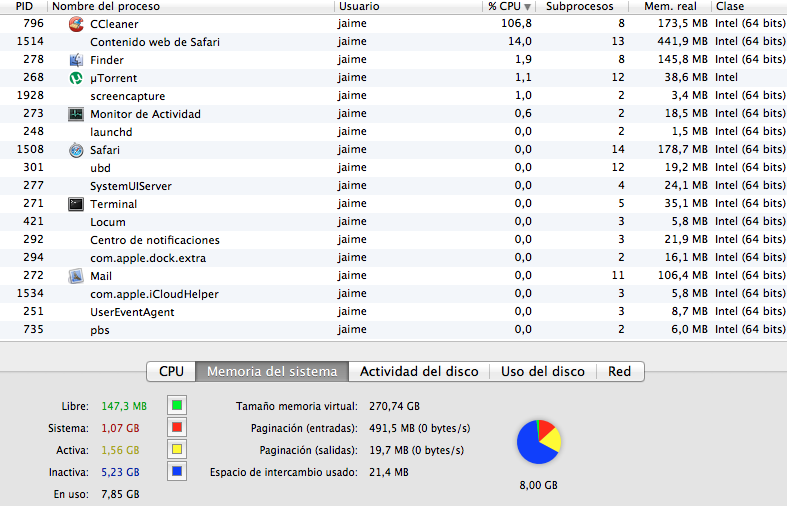The width and height of the screenshot is (787, 506).
Task: Click Safari's 14 subprocesos cell
Action: [x=618, y=149]
